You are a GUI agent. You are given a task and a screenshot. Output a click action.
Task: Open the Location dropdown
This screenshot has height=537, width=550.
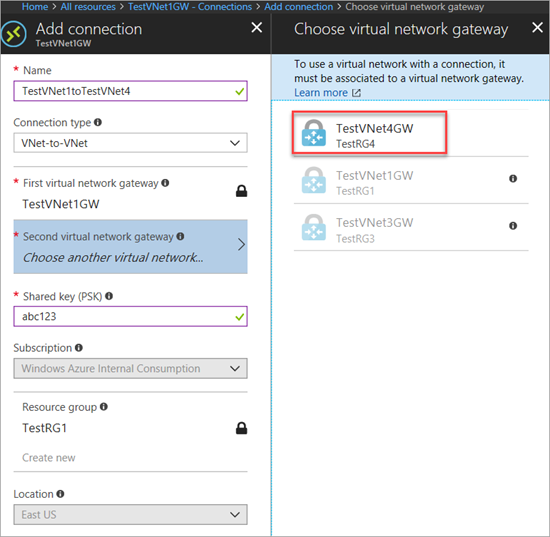coord(130,515)
